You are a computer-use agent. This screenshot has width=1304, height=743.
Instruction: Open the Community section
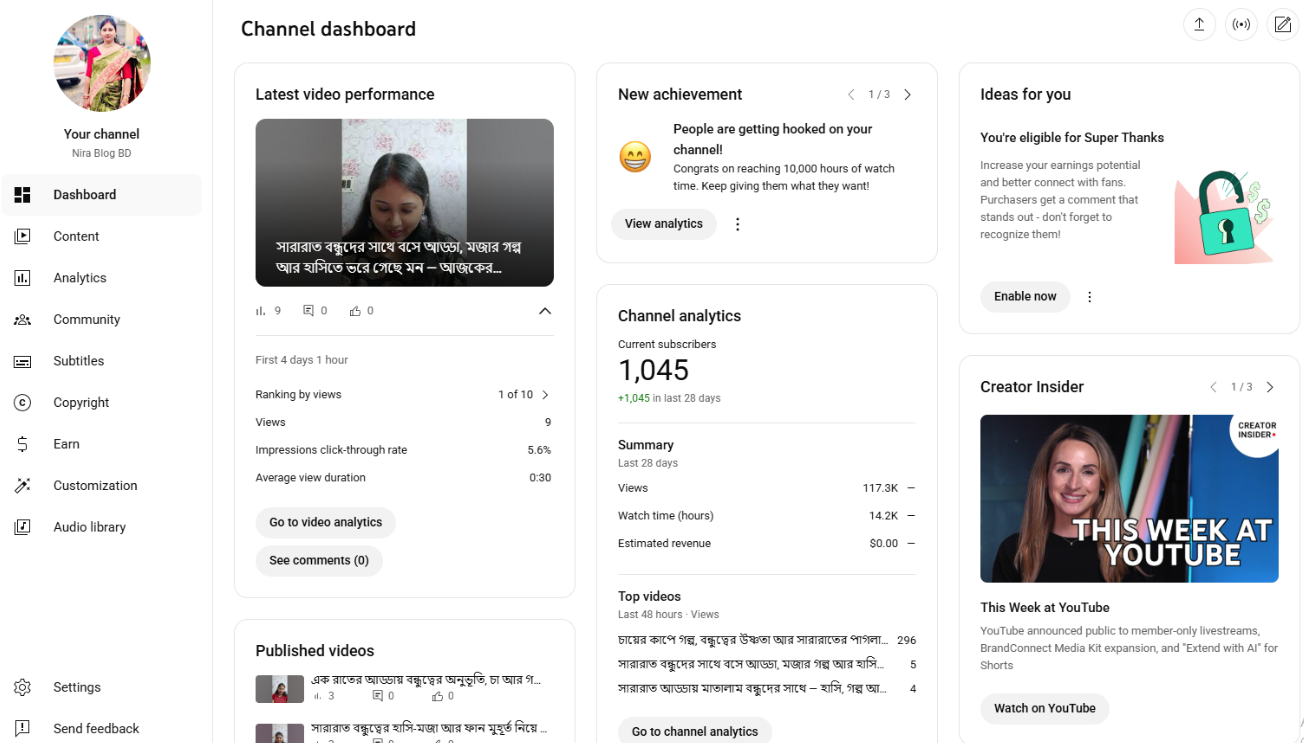tap(86, 319)
